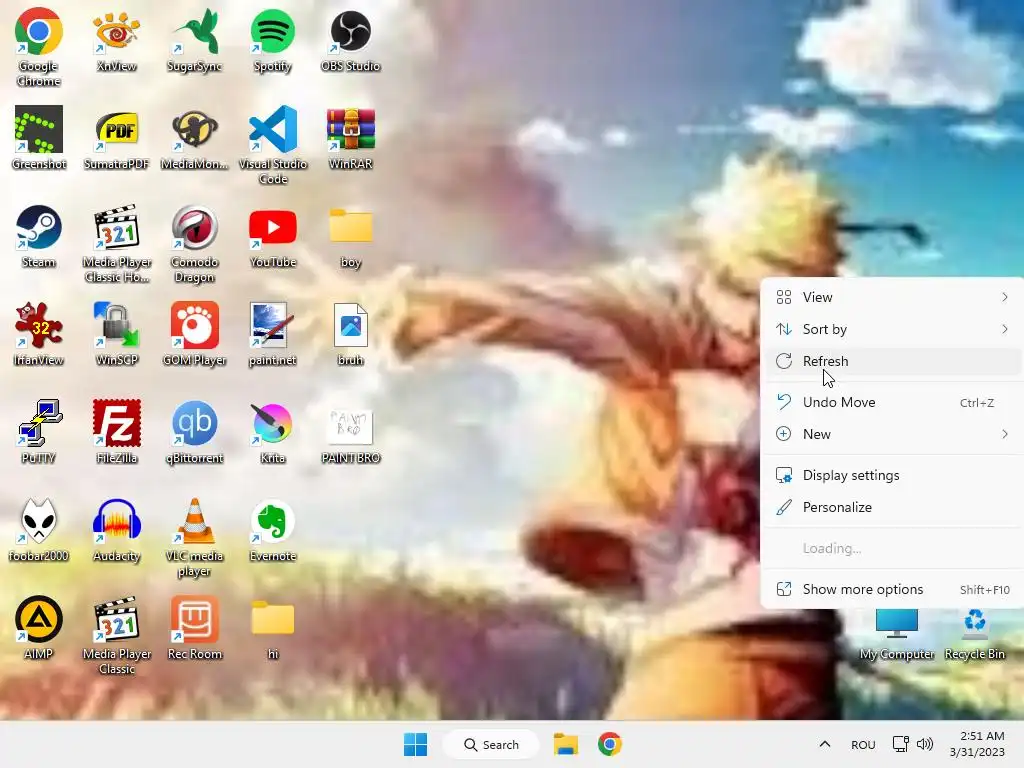1024x768 pixels.
Task: Choose Undo Move in the context menu
Action: click(x=892, y=402)
